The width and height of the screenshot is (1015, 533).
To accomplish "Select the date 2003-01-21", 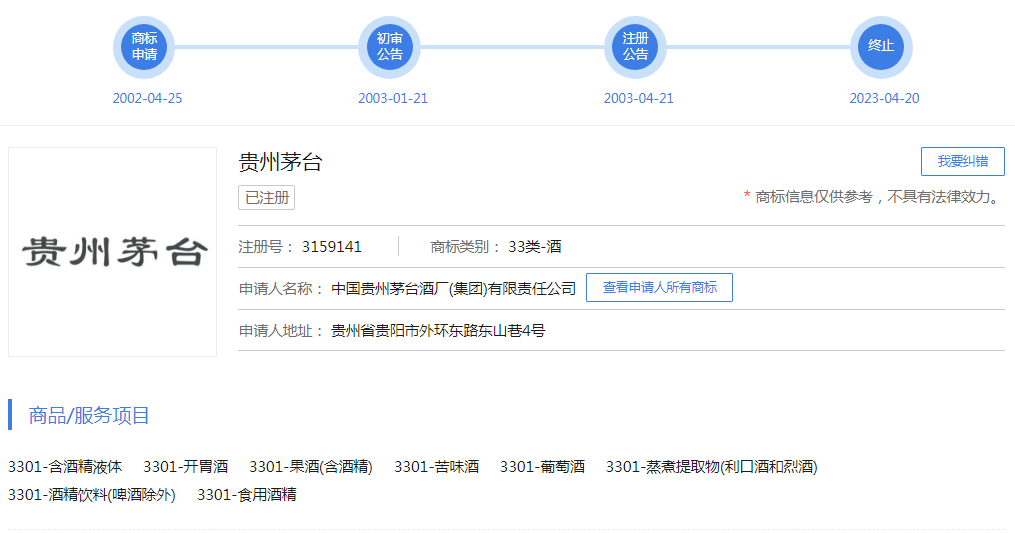I will click(393, 98).
